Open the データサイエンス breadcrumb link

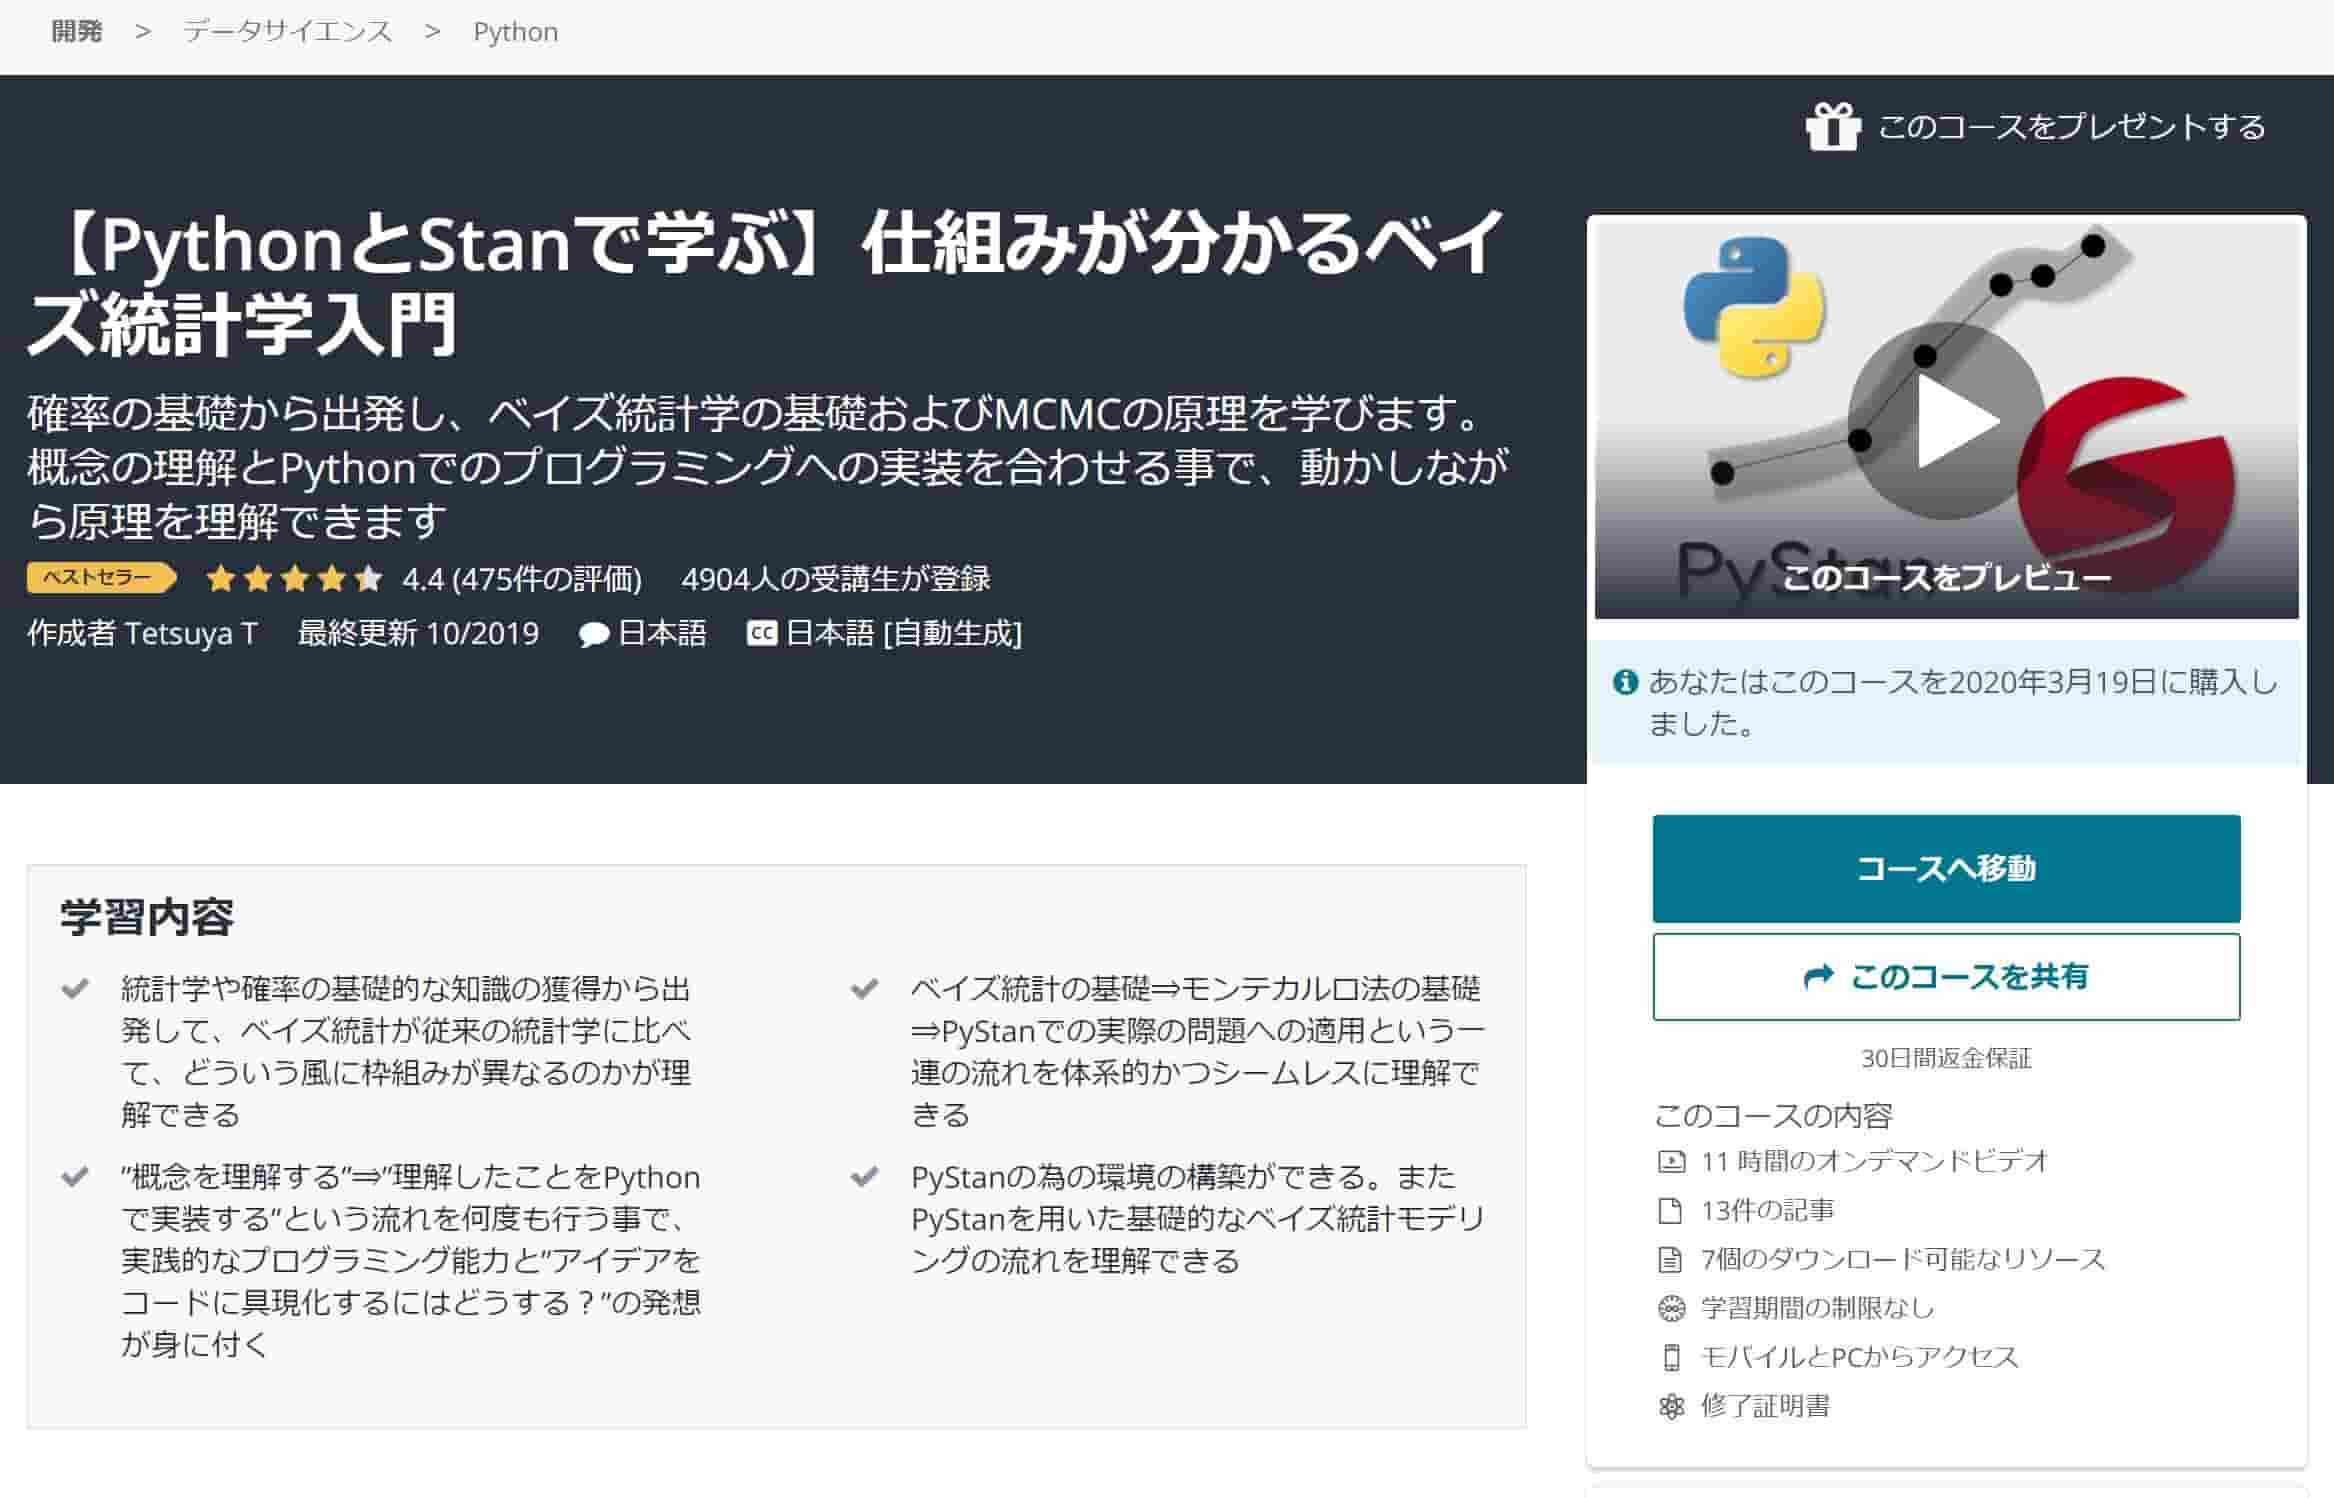click(287, 32)
